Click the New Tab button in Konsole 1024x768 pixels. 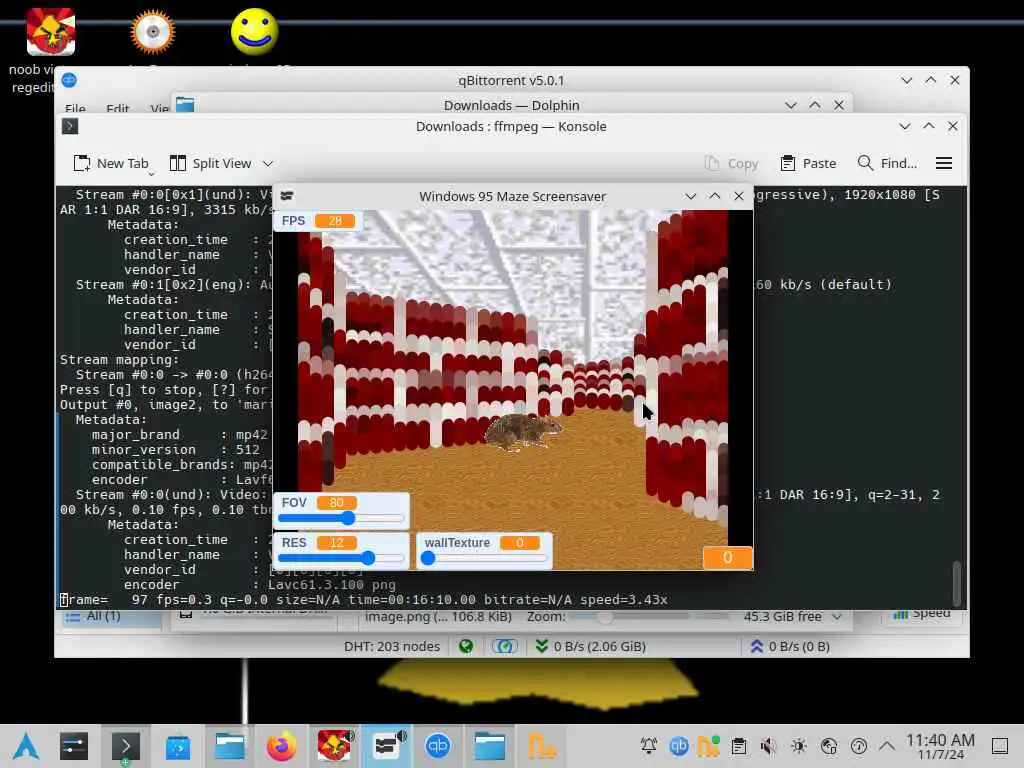tap(112, 163)
